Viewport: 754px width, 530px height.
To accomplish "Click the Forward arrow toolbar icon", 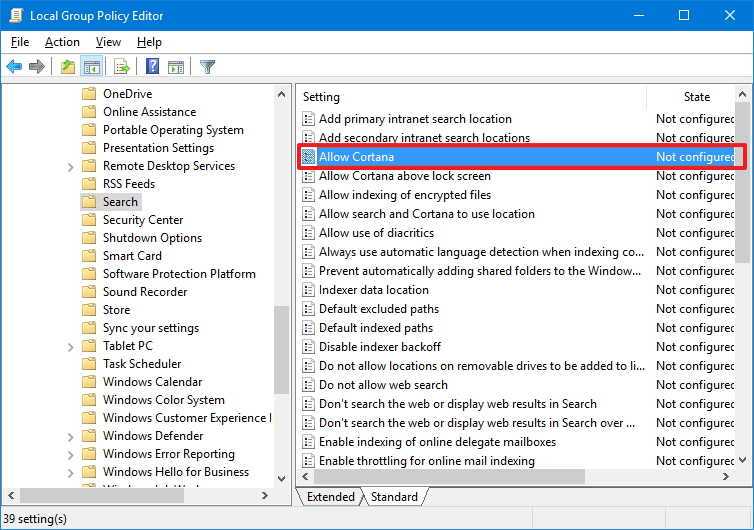I will coord(37,67).
